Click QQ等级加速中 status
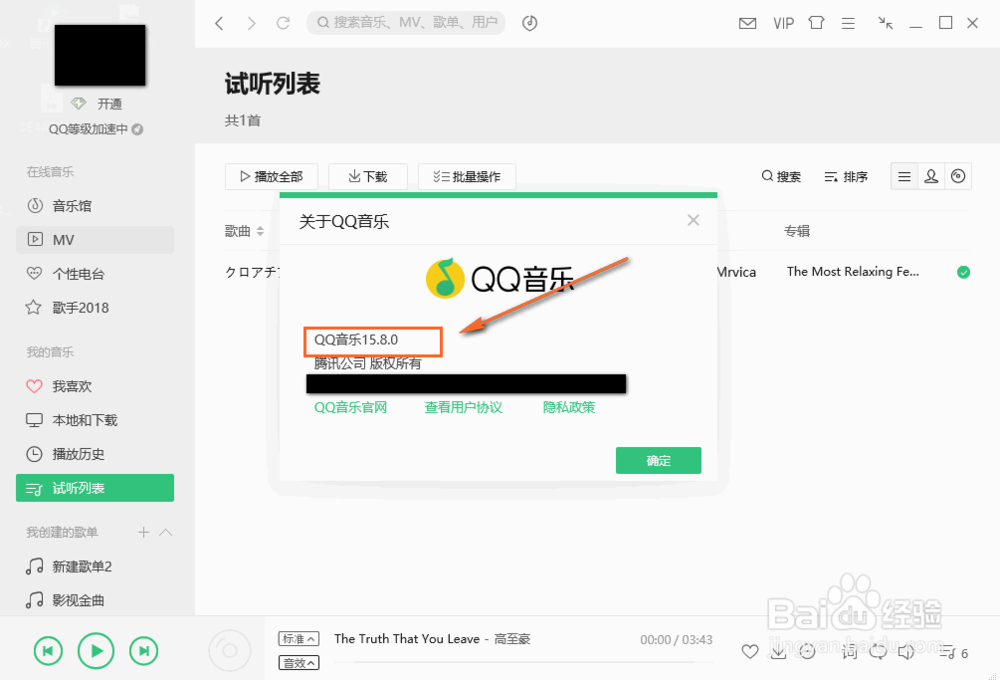This screenshot has width=1000, height=680. point(95,129)
